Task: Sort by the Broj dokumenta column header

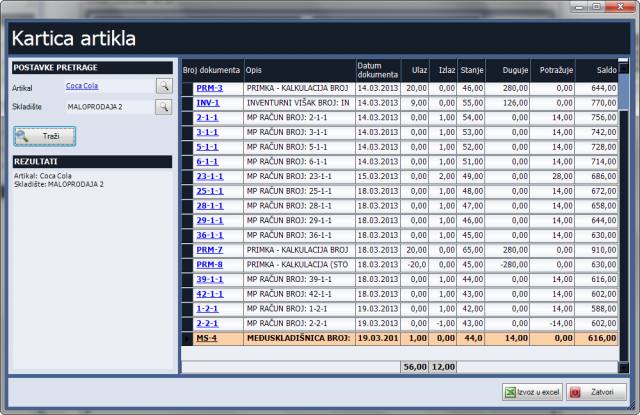Action: (211, 70)
